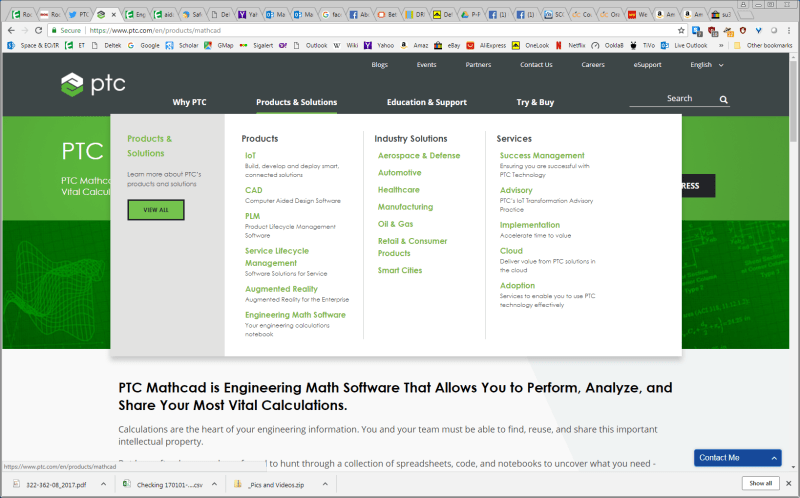Open the Deltek bookmark

106,45
